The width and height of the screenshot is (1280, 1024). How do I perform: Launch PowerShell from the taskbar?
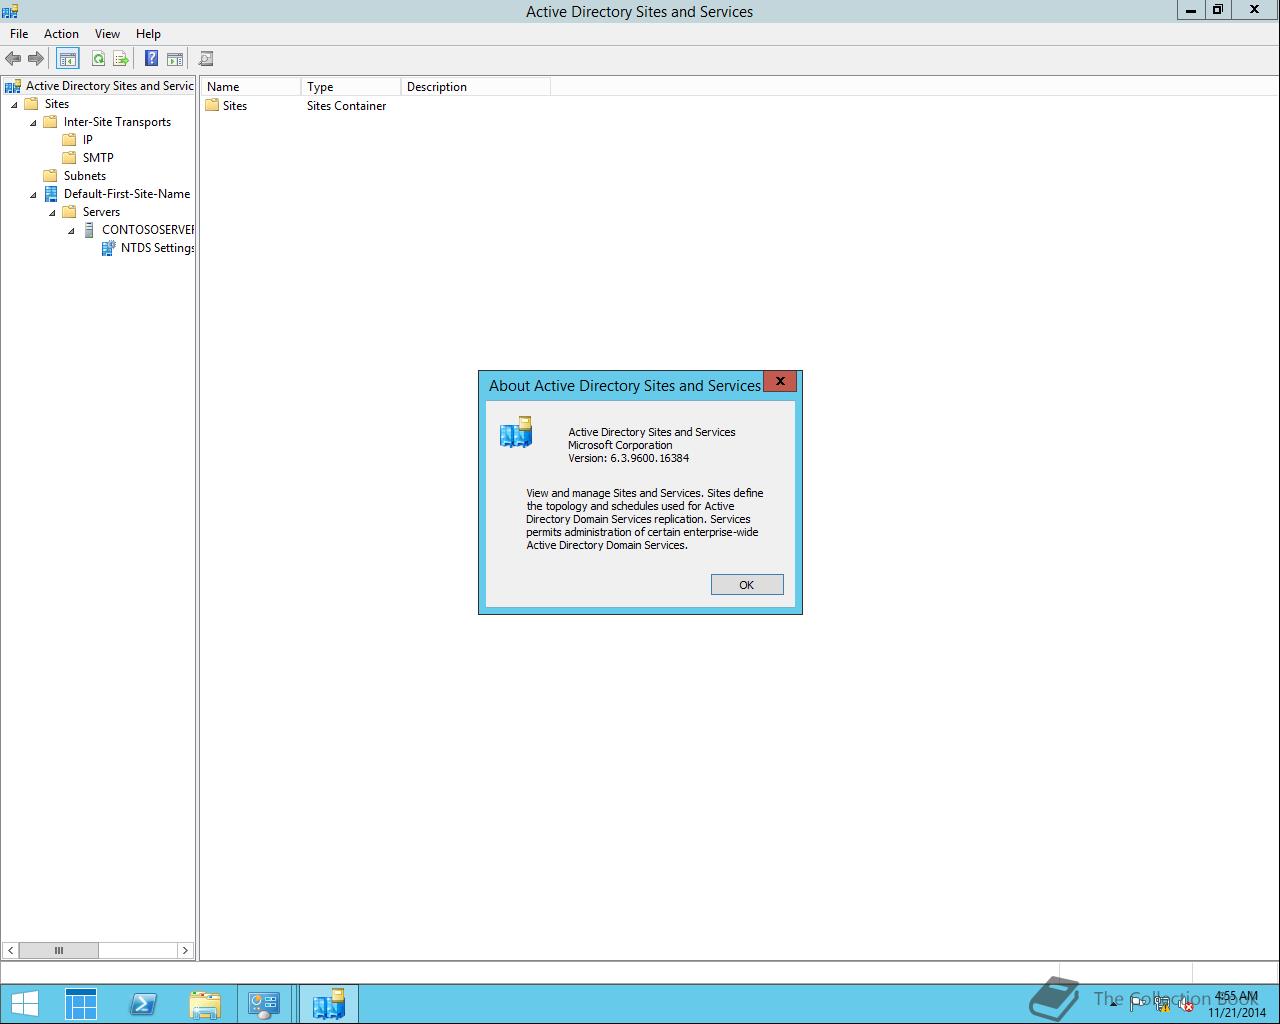coord(143,1004)
